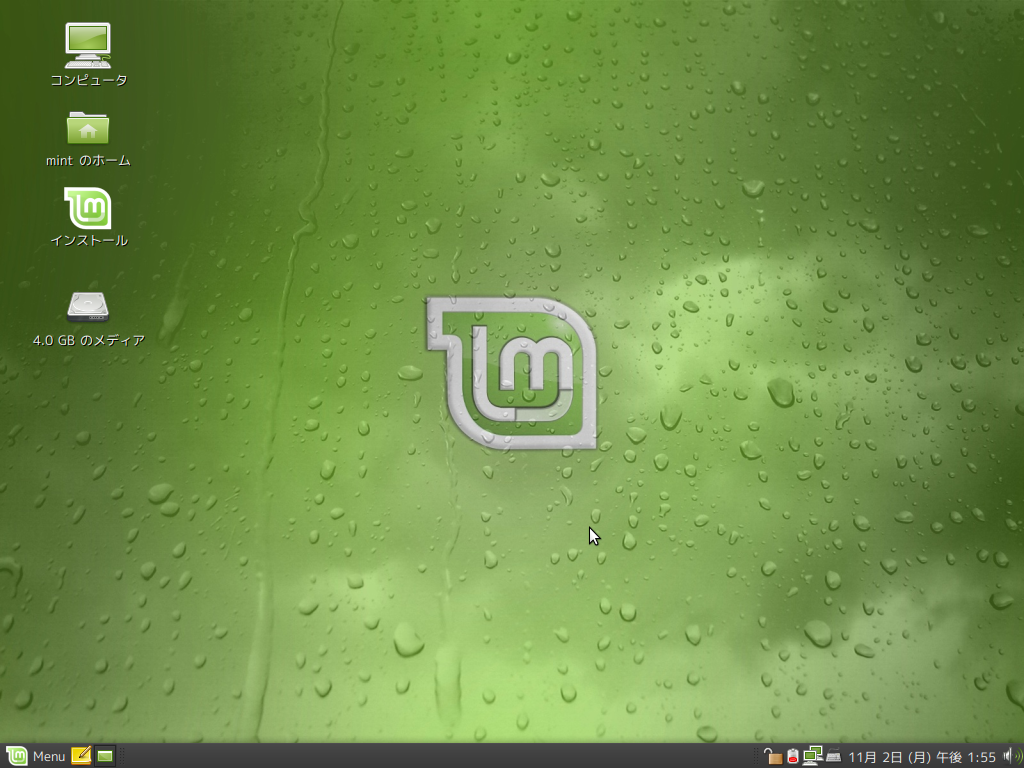Click the mint のホーム text label

(88, 160)
